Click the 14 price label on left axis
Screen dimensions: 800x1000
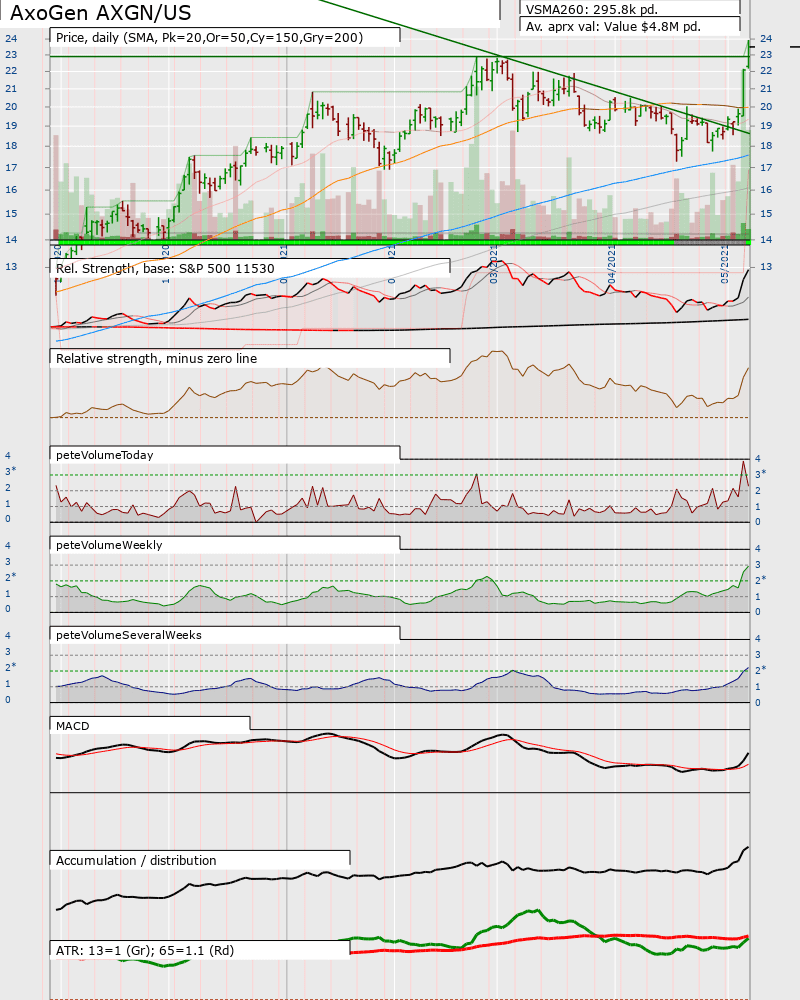coord(11,239)
